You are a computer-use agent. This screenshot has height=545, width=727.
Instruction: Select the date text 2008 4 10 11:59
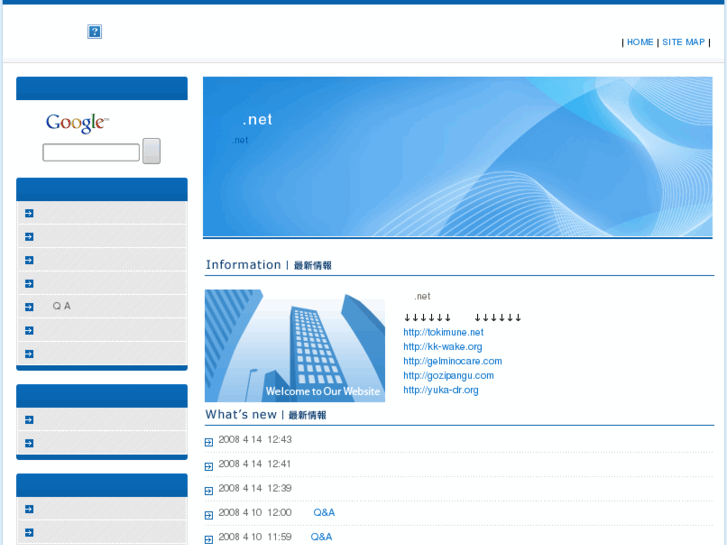[x=255, y=537]
